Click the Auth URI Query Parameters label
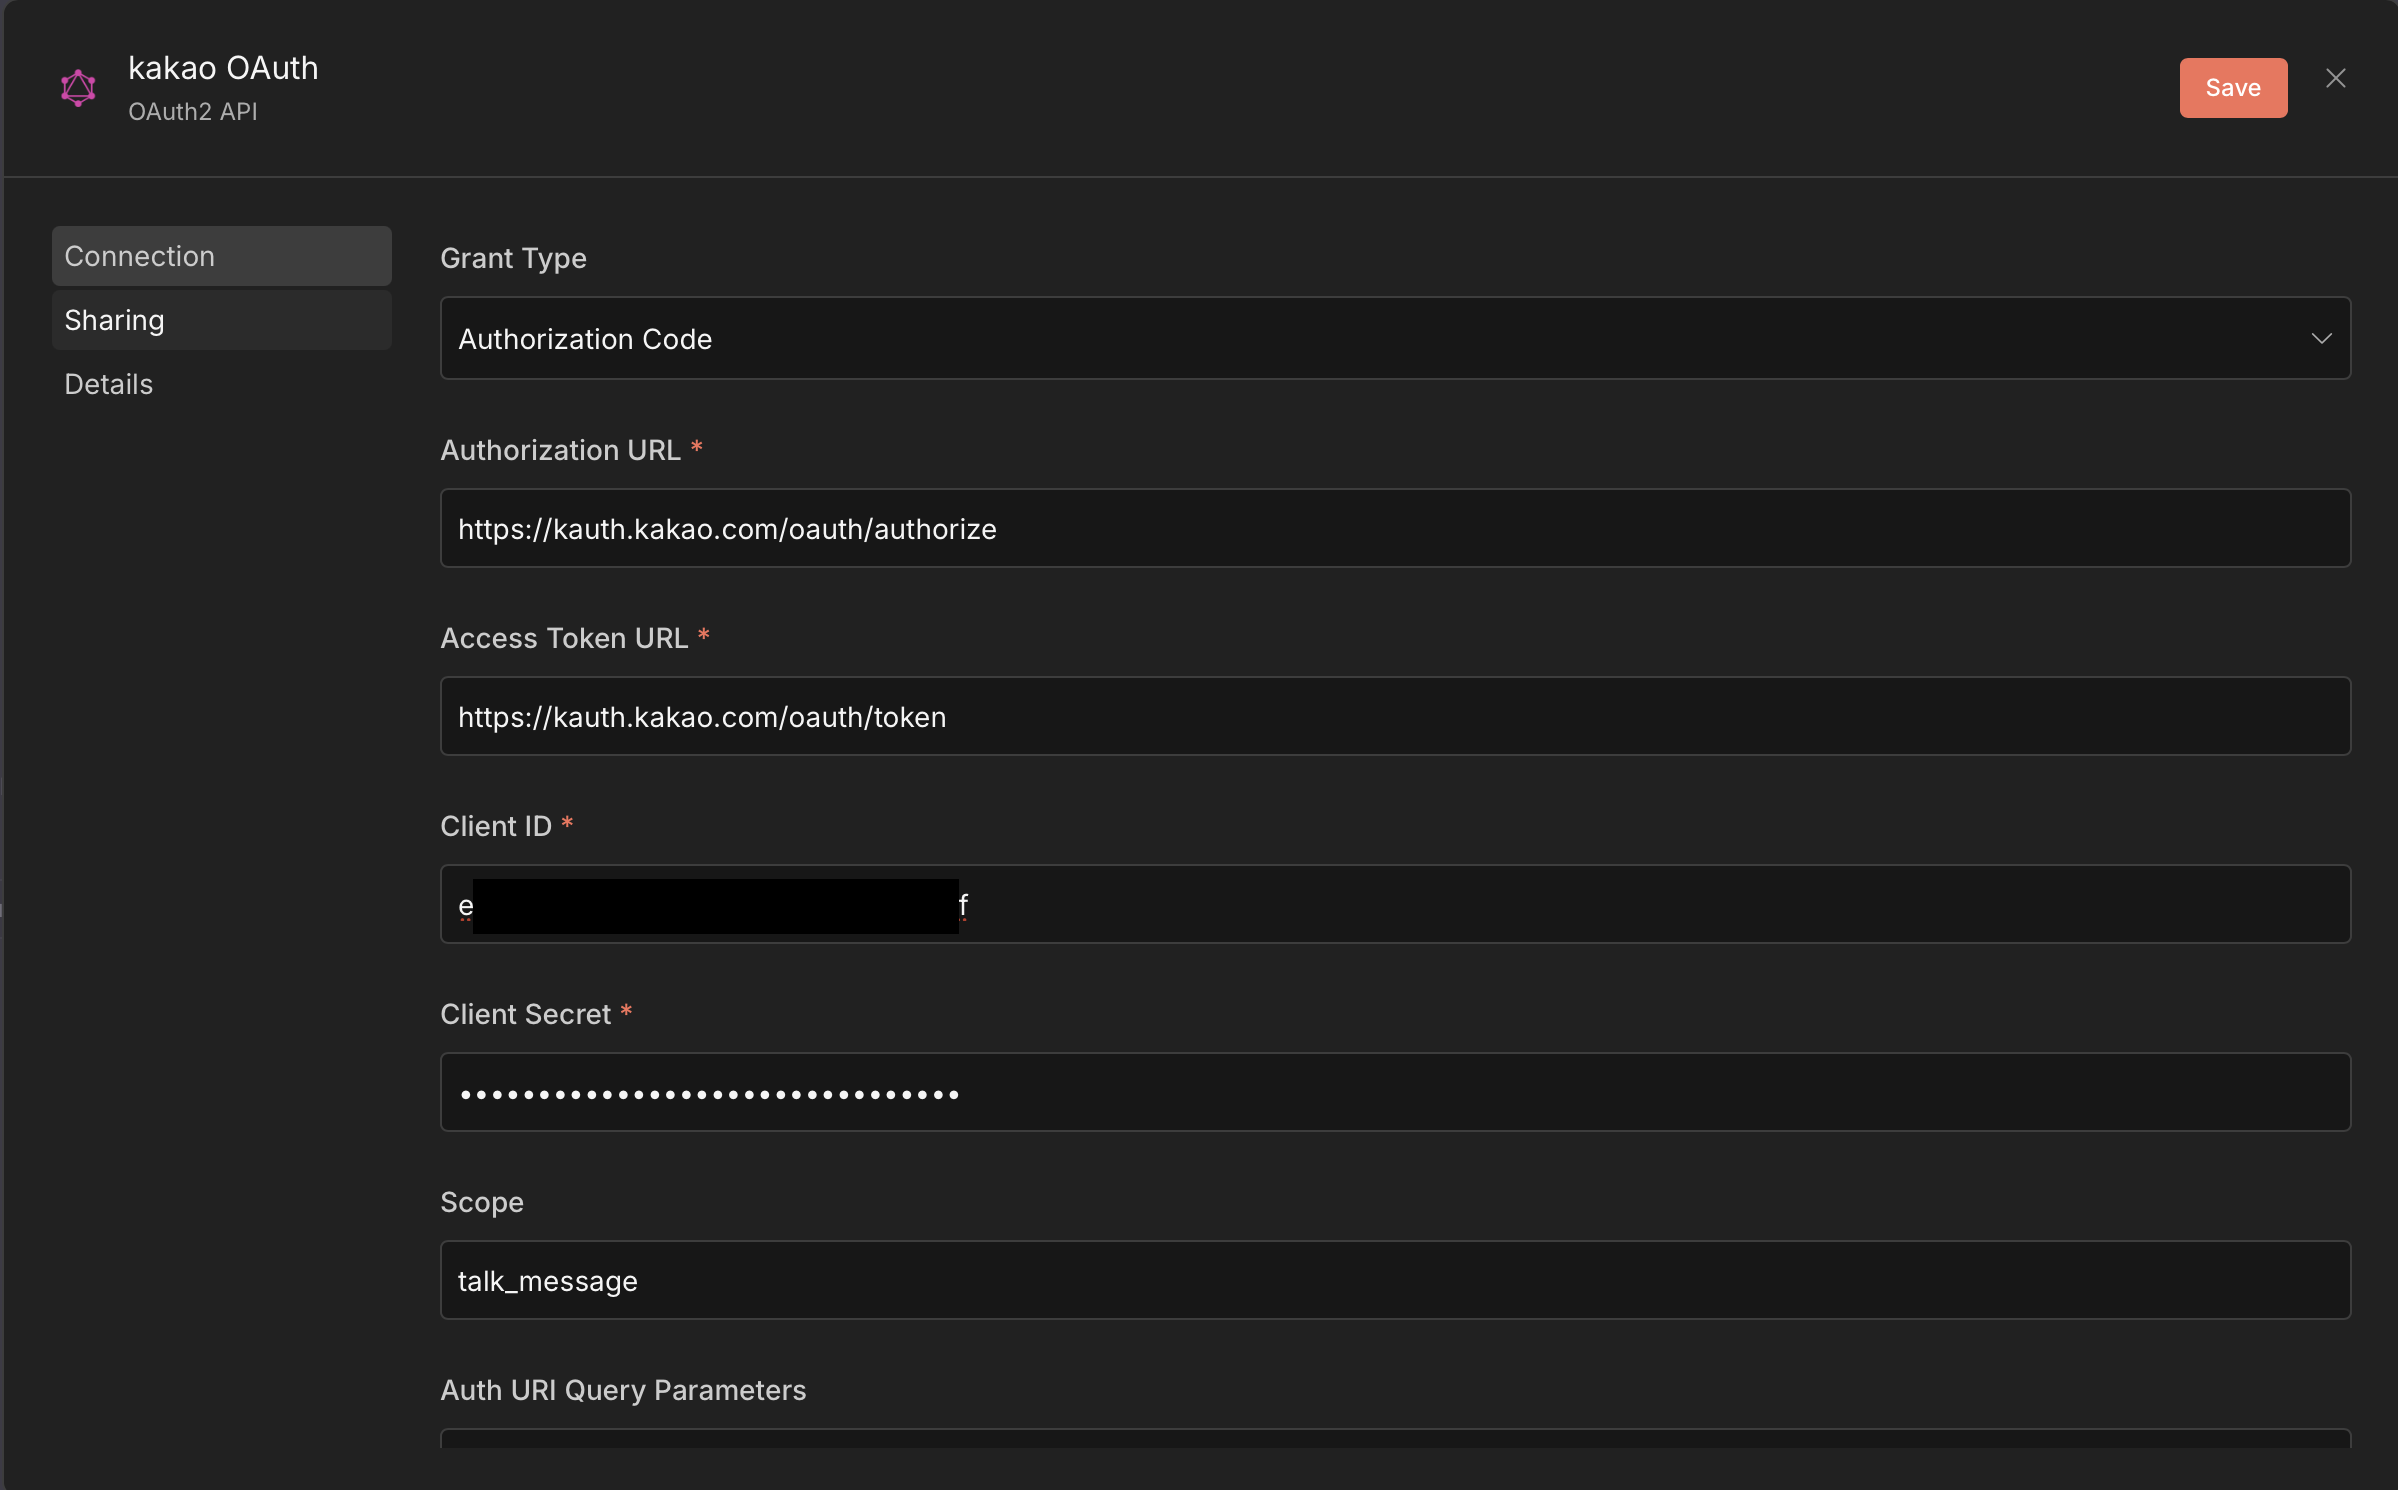 coord(623,1390)
